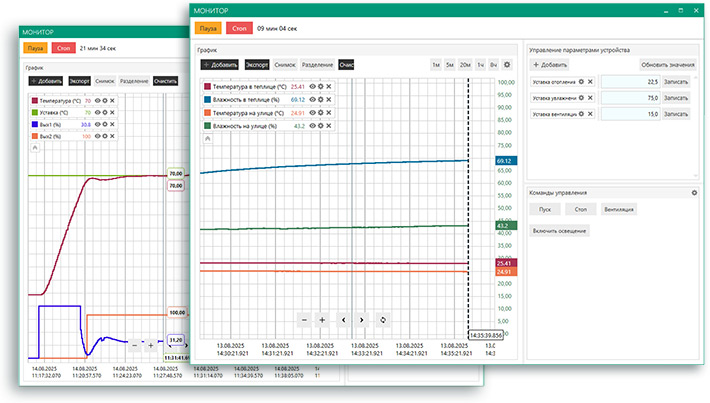Send the Пуск control command
The height and width of the screenshot is (403, 710).
545,209
